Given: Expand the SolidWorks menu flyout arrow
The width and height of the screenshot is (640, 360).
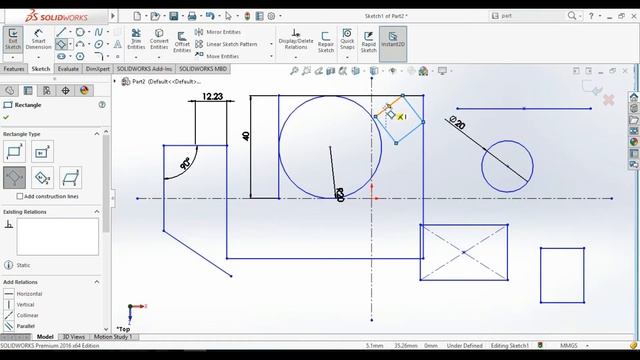Looking at the screenshot, I should pos(113,16).
